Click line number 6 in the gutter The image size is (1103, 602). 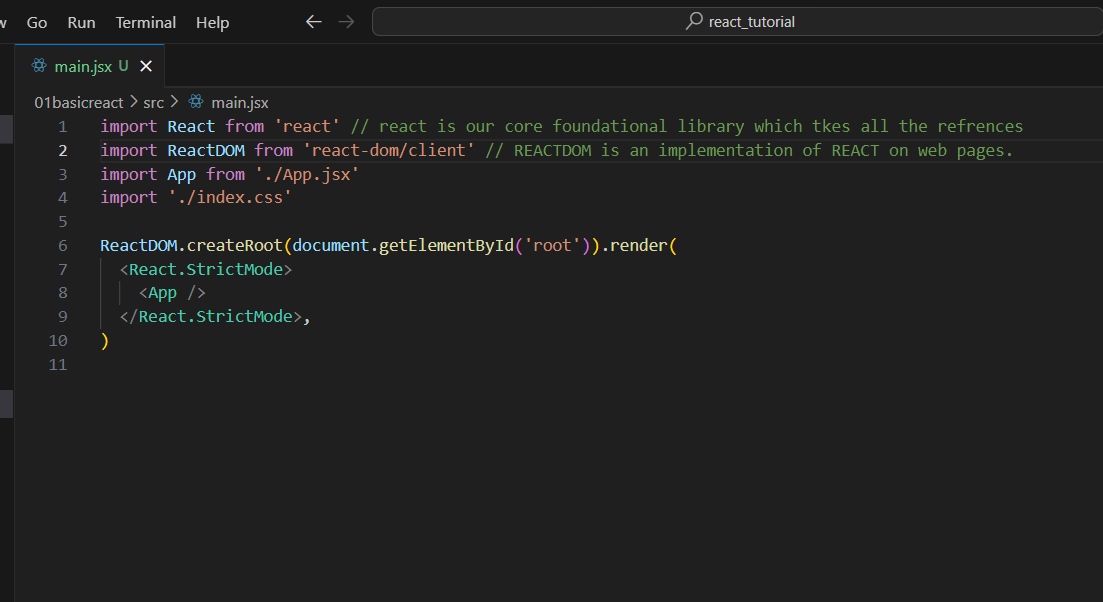(x=63, y=245)
